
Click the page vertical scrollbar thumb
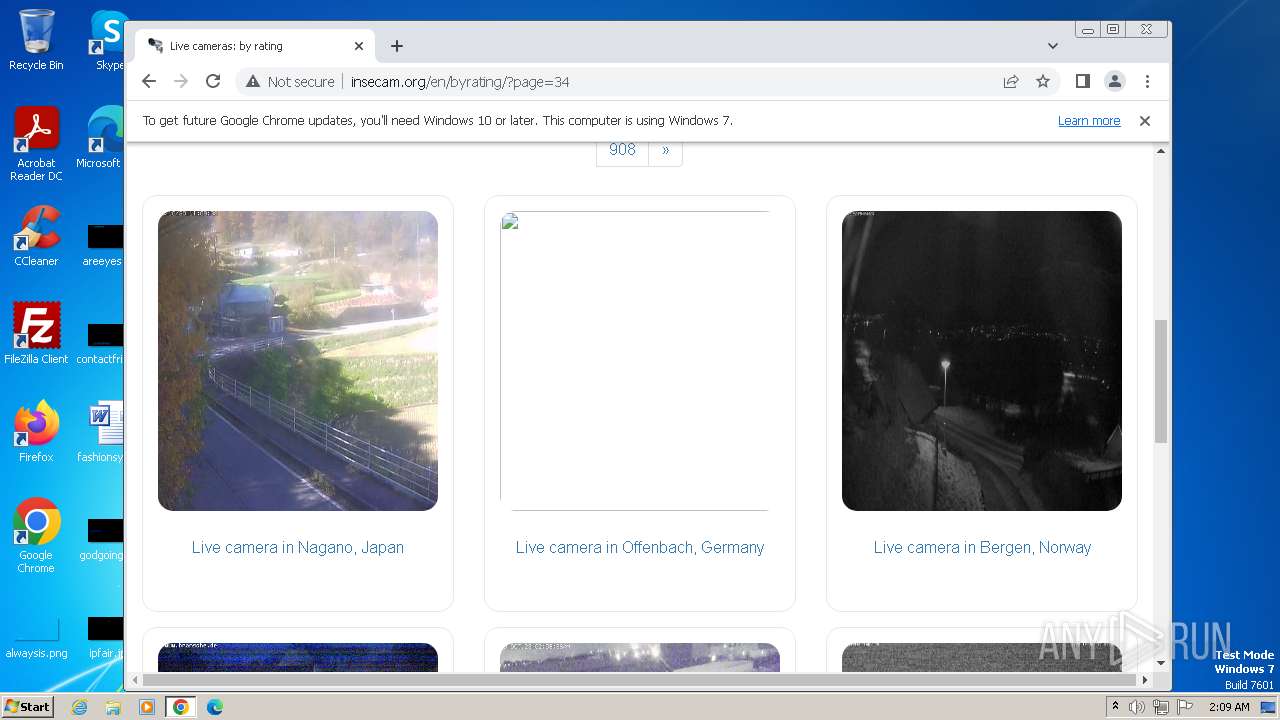[x=1161, y=381]
